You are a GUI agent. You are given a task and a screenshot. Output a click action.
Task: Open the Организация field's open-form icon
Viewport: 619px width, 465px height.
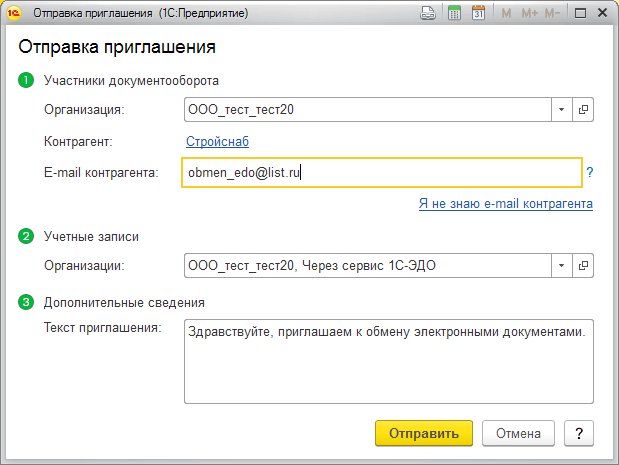point(582,109)
